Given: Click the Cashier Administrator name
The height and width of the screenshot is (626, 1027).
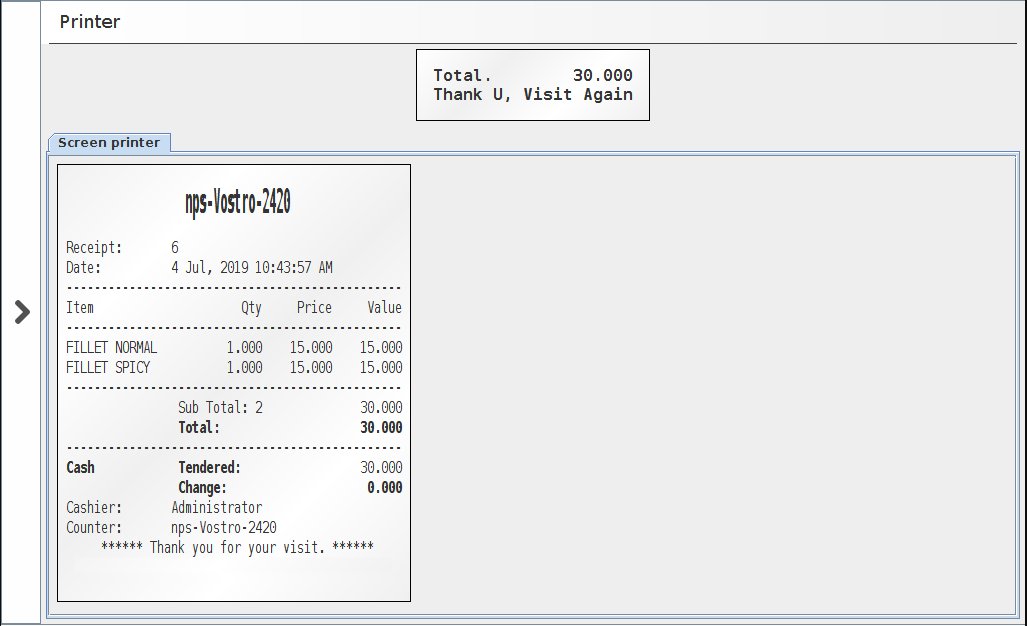Looking at the screenshot, I should pos(216,508).
